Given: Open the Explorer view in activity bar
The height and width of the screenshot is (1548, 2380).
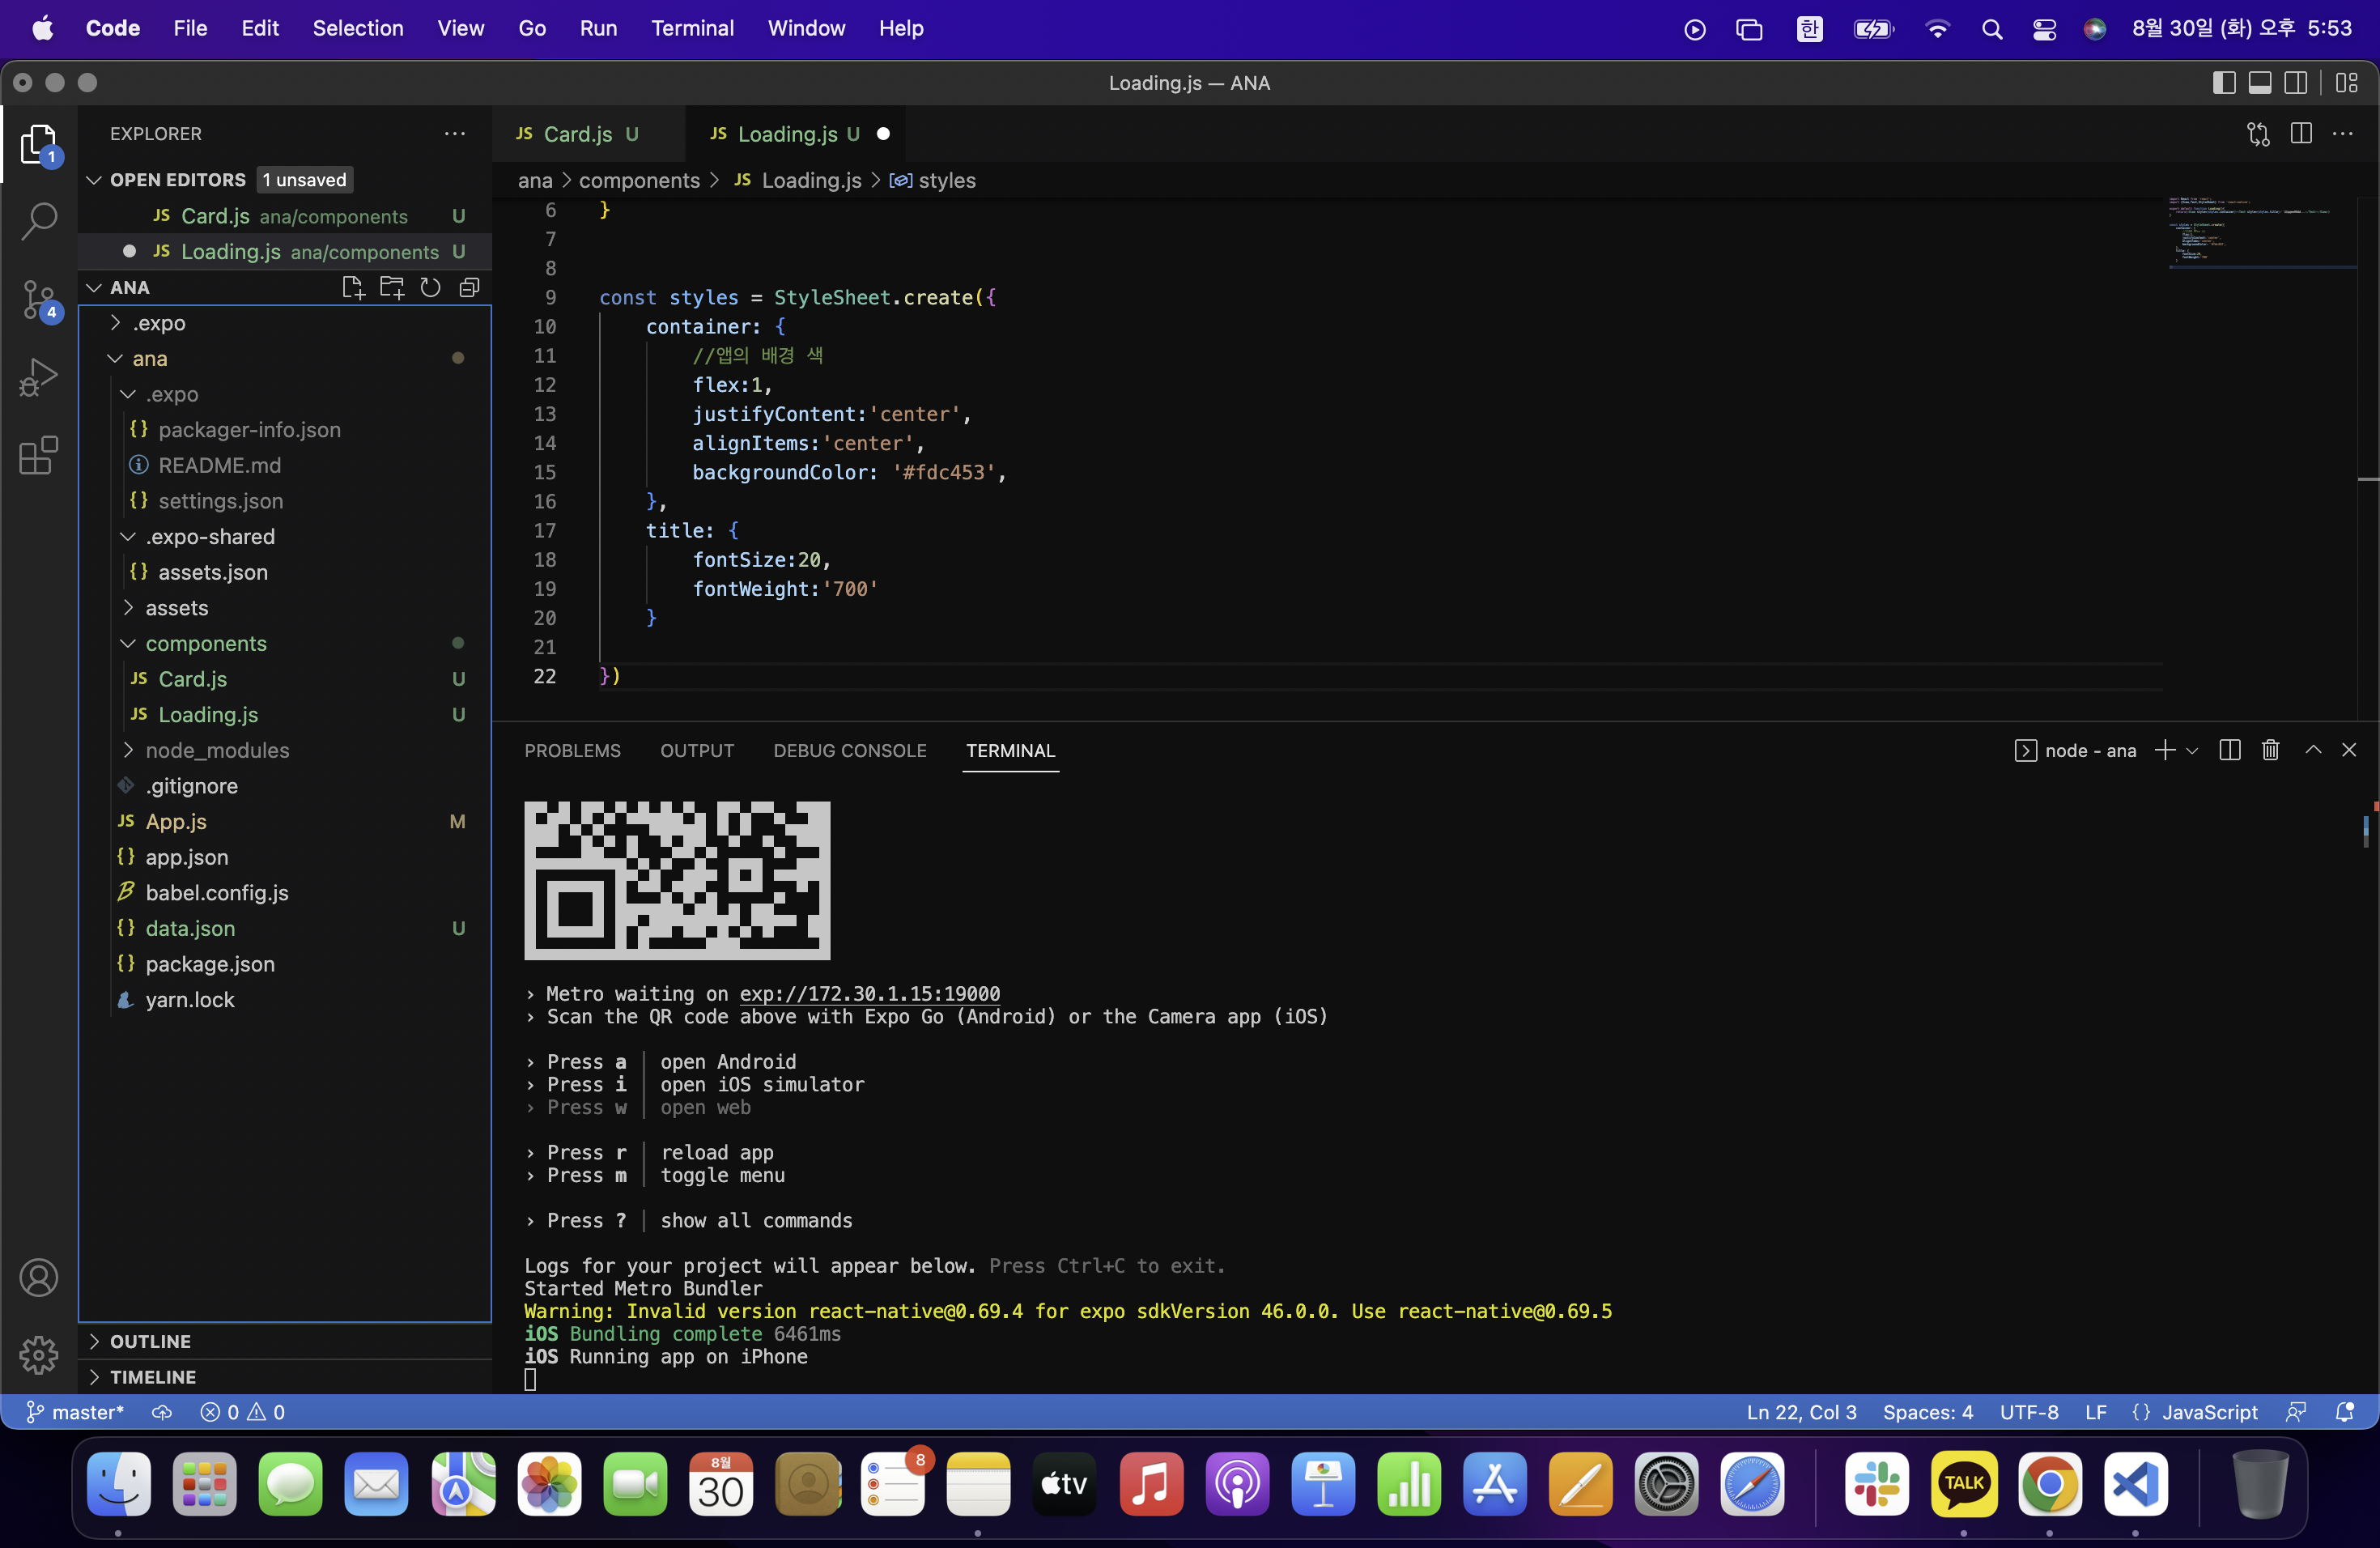Looking at the screenshot, I should (38, 145).
